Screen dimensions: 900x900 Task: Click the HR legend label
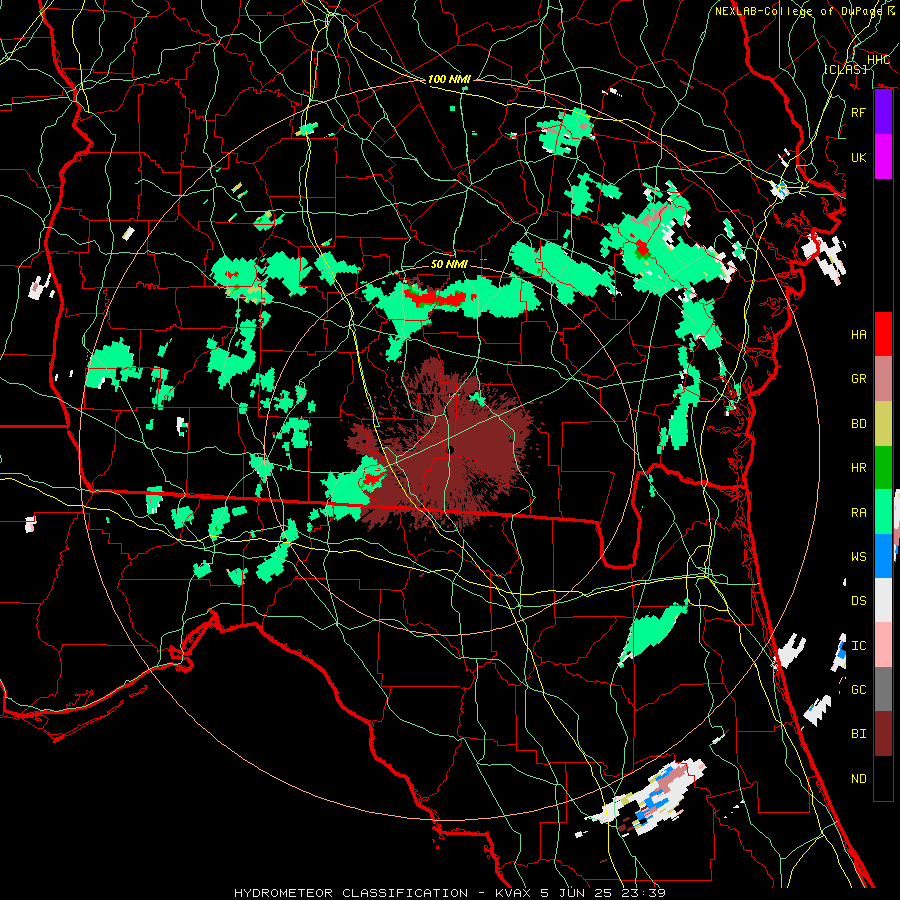pos(859,467)
